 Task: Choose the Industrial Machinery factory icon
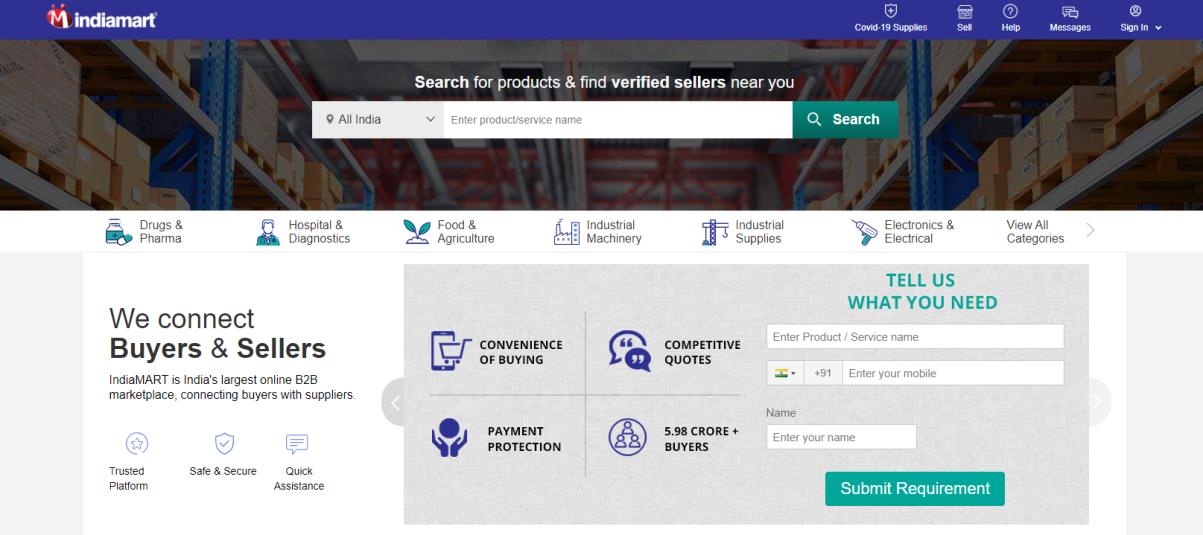point(566,232)
